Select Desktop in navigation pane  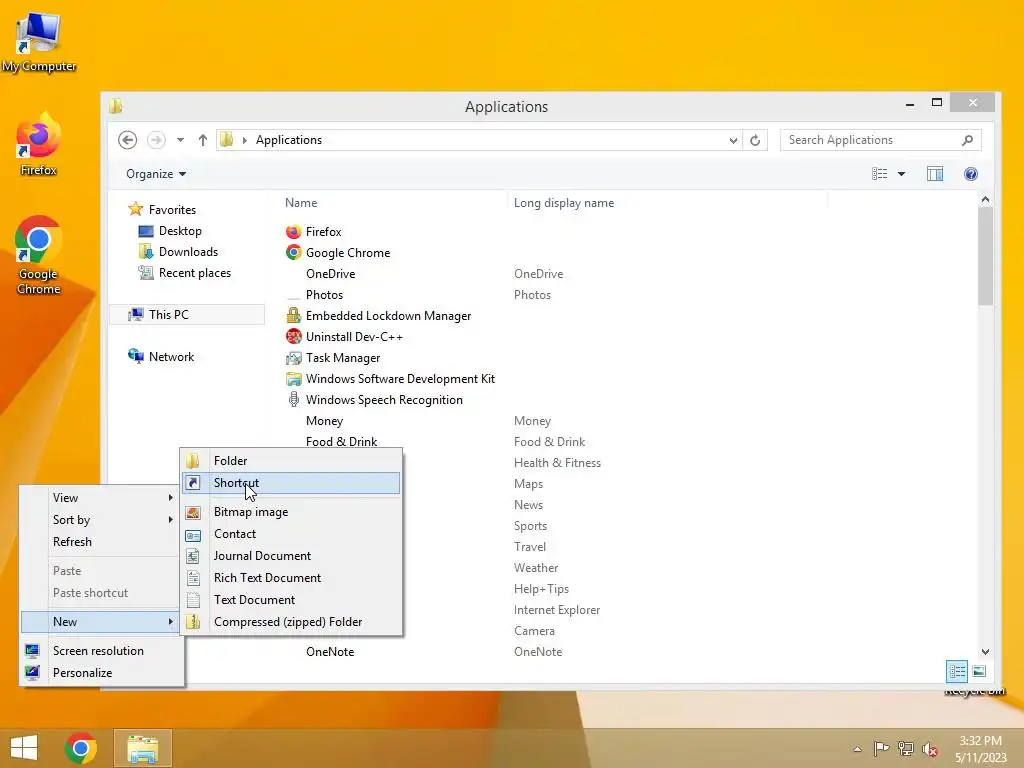click(x=170, y=231)
